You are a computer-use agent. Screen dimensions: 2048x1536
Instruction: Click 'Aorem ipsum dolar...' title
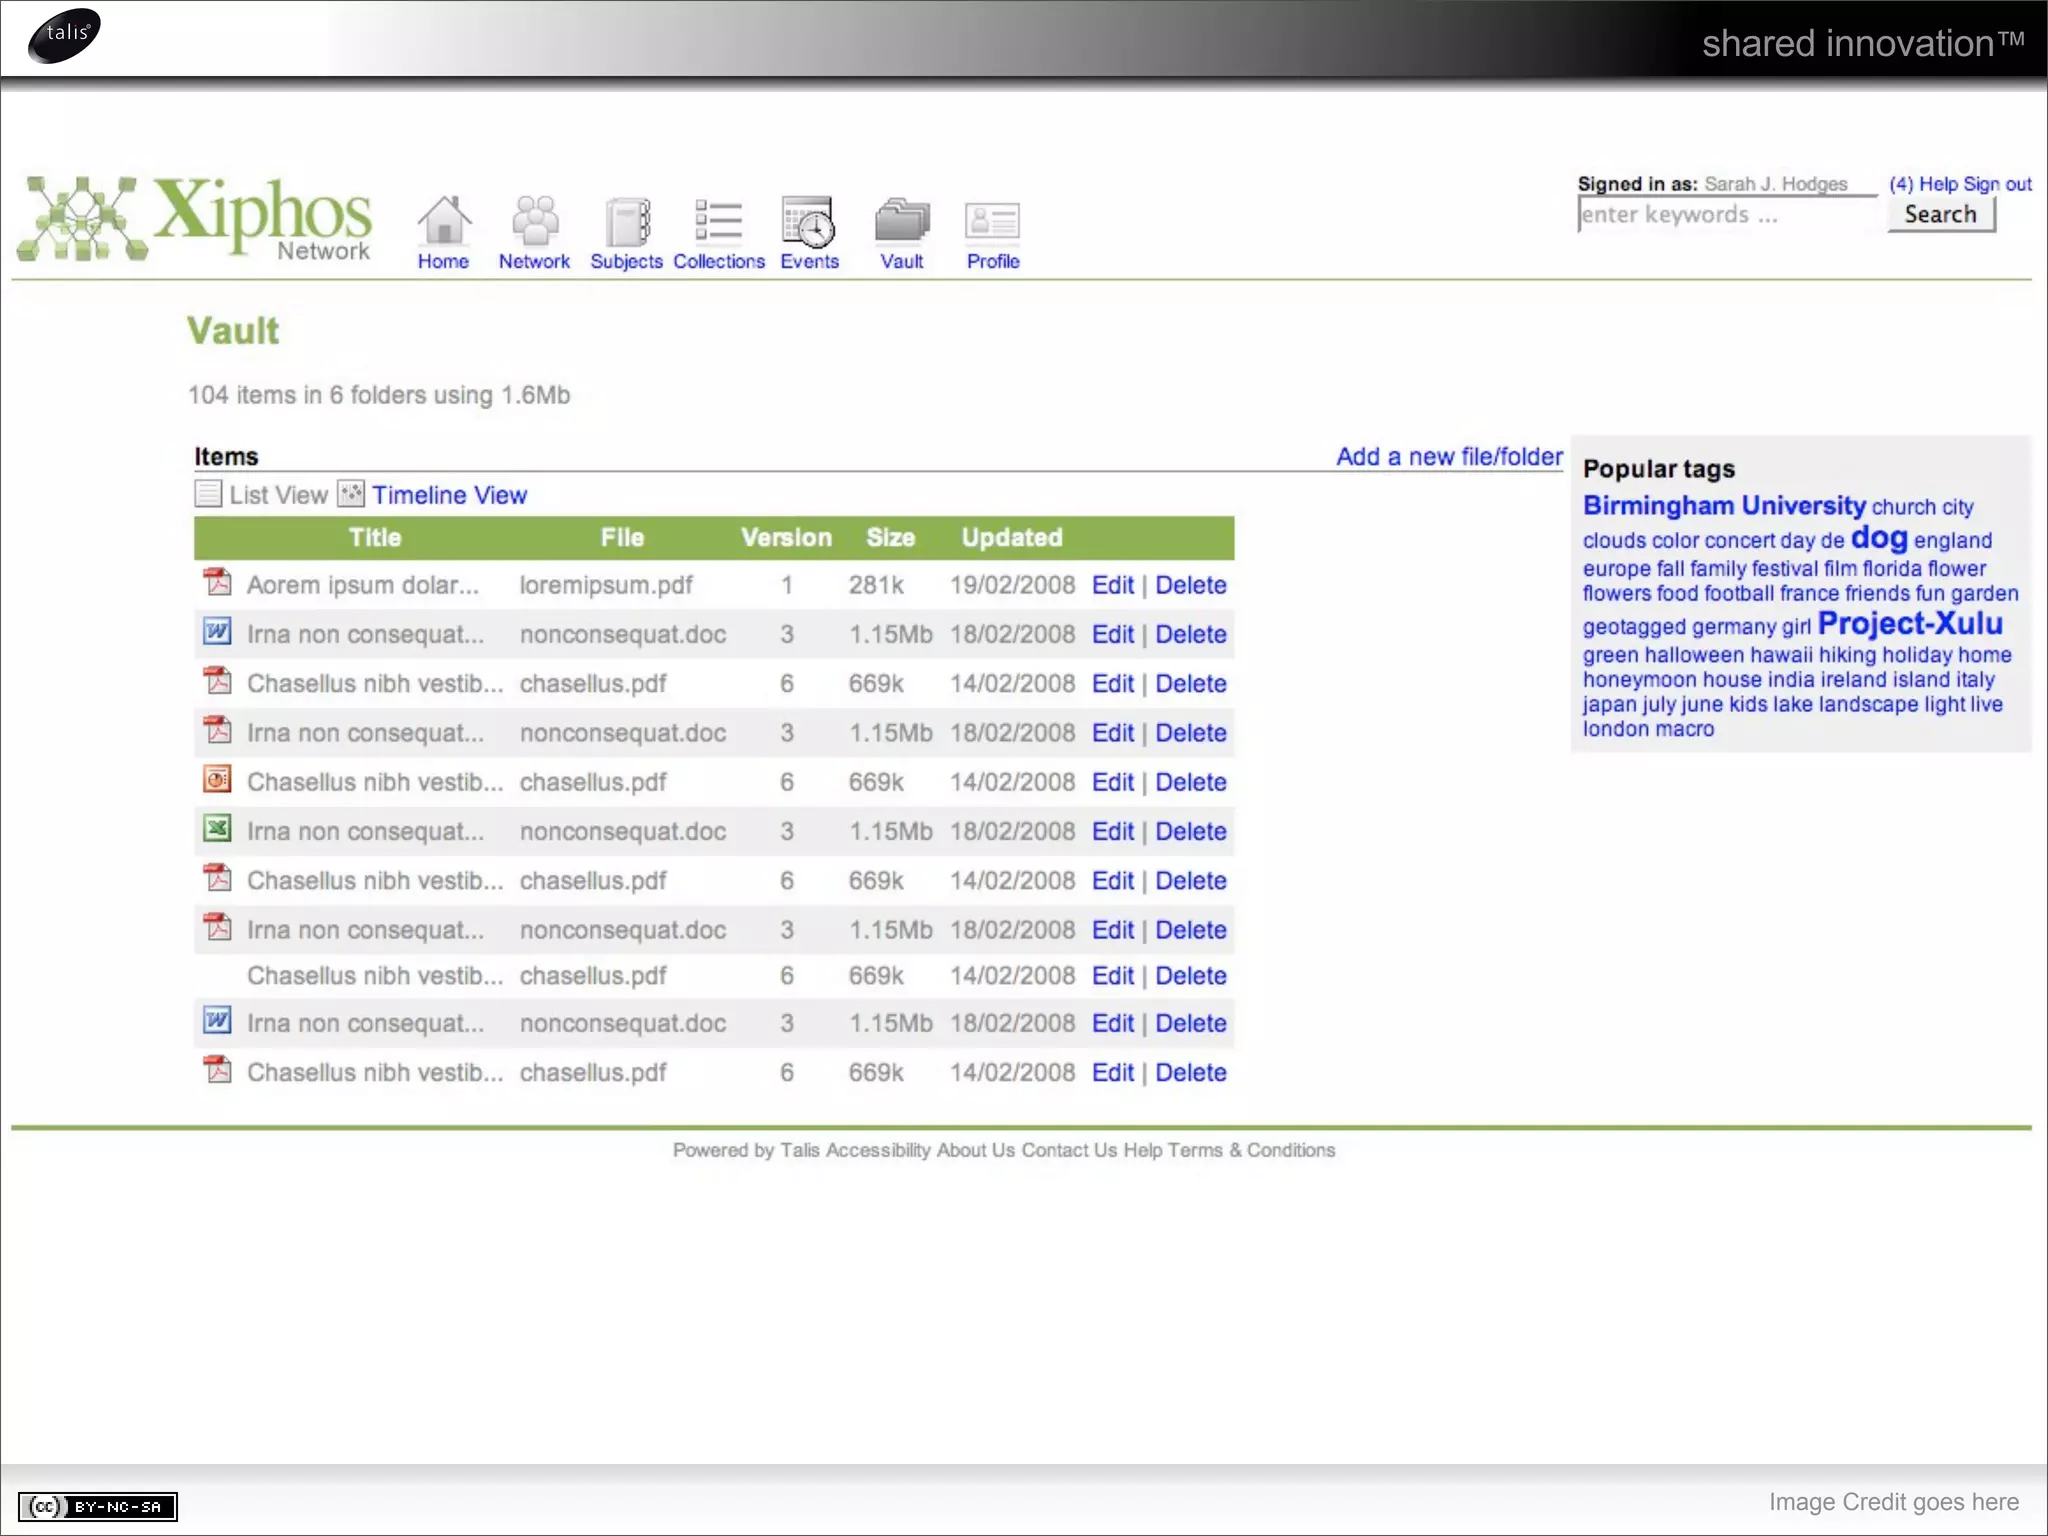(363, 585)
